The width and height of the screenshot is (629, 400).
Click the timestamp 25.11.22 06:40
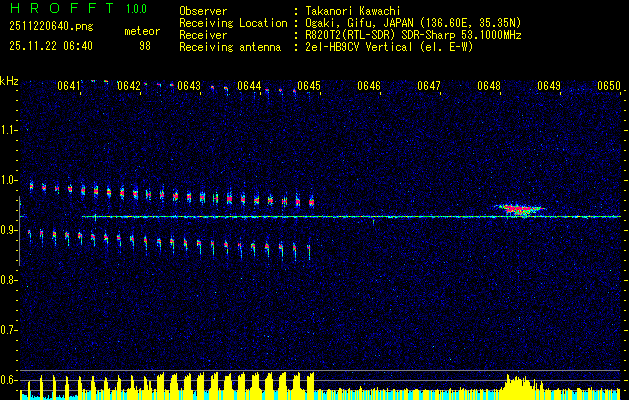tap(51, 46)
